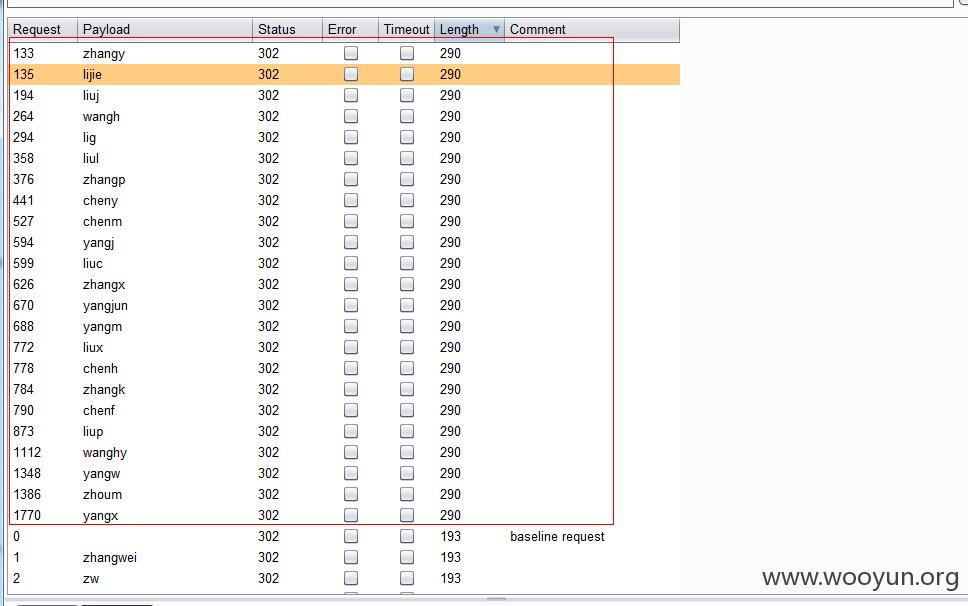Click request number 0
Viewport: 968px width, 606px height.
pyautogui.click(x=17, y=536)
